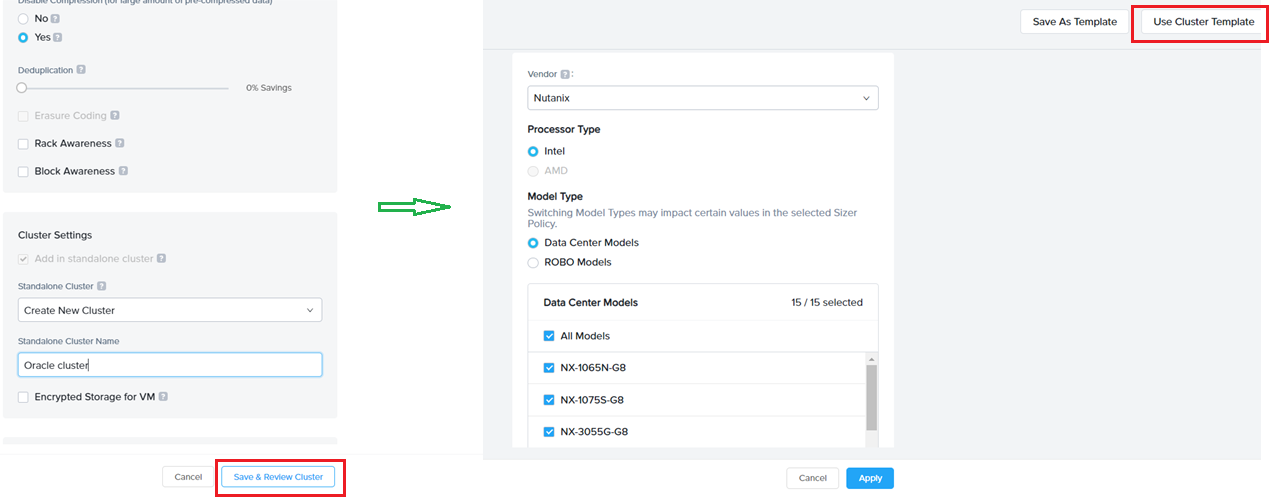
Task: Click Save & Review Cluster button
Action: pyautogui.click(x=278, y=477)
